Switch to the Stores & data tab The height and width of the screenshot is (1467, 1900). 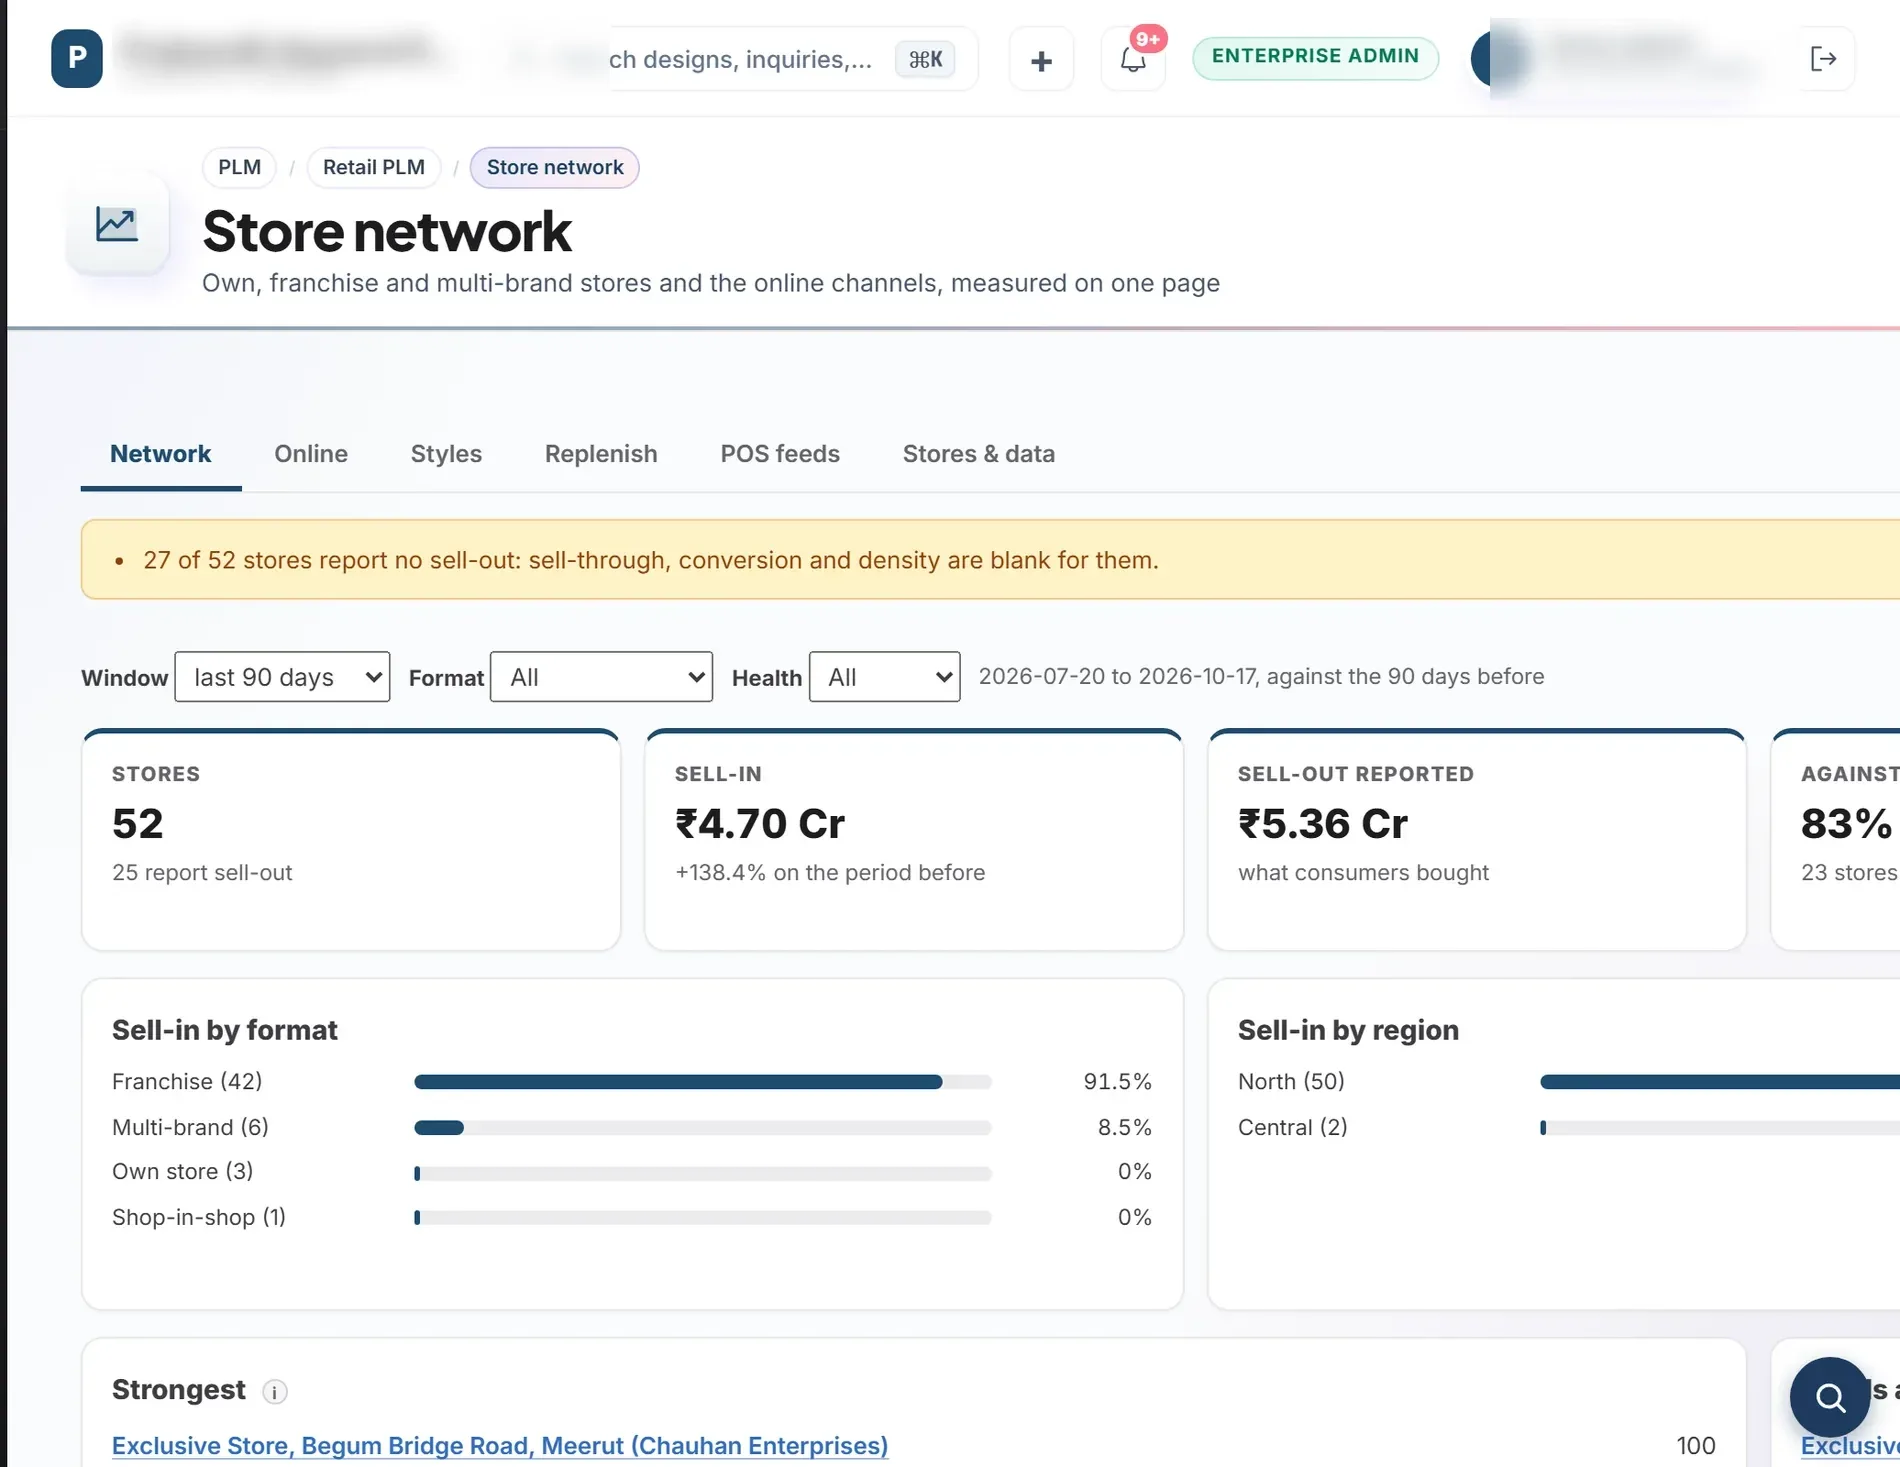978,454
